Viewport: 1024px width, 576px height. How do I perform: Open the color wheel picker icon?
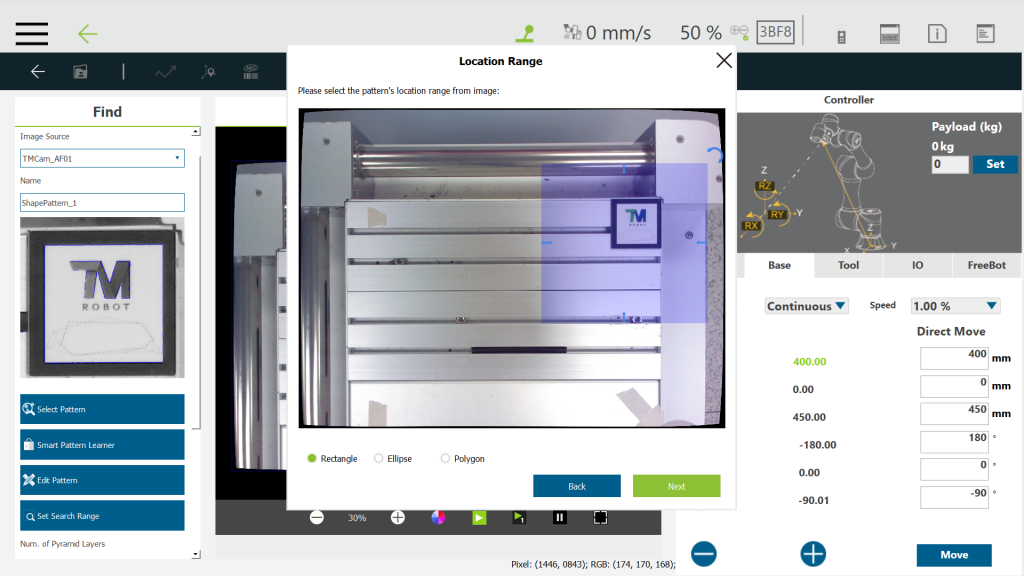point(438,517)
